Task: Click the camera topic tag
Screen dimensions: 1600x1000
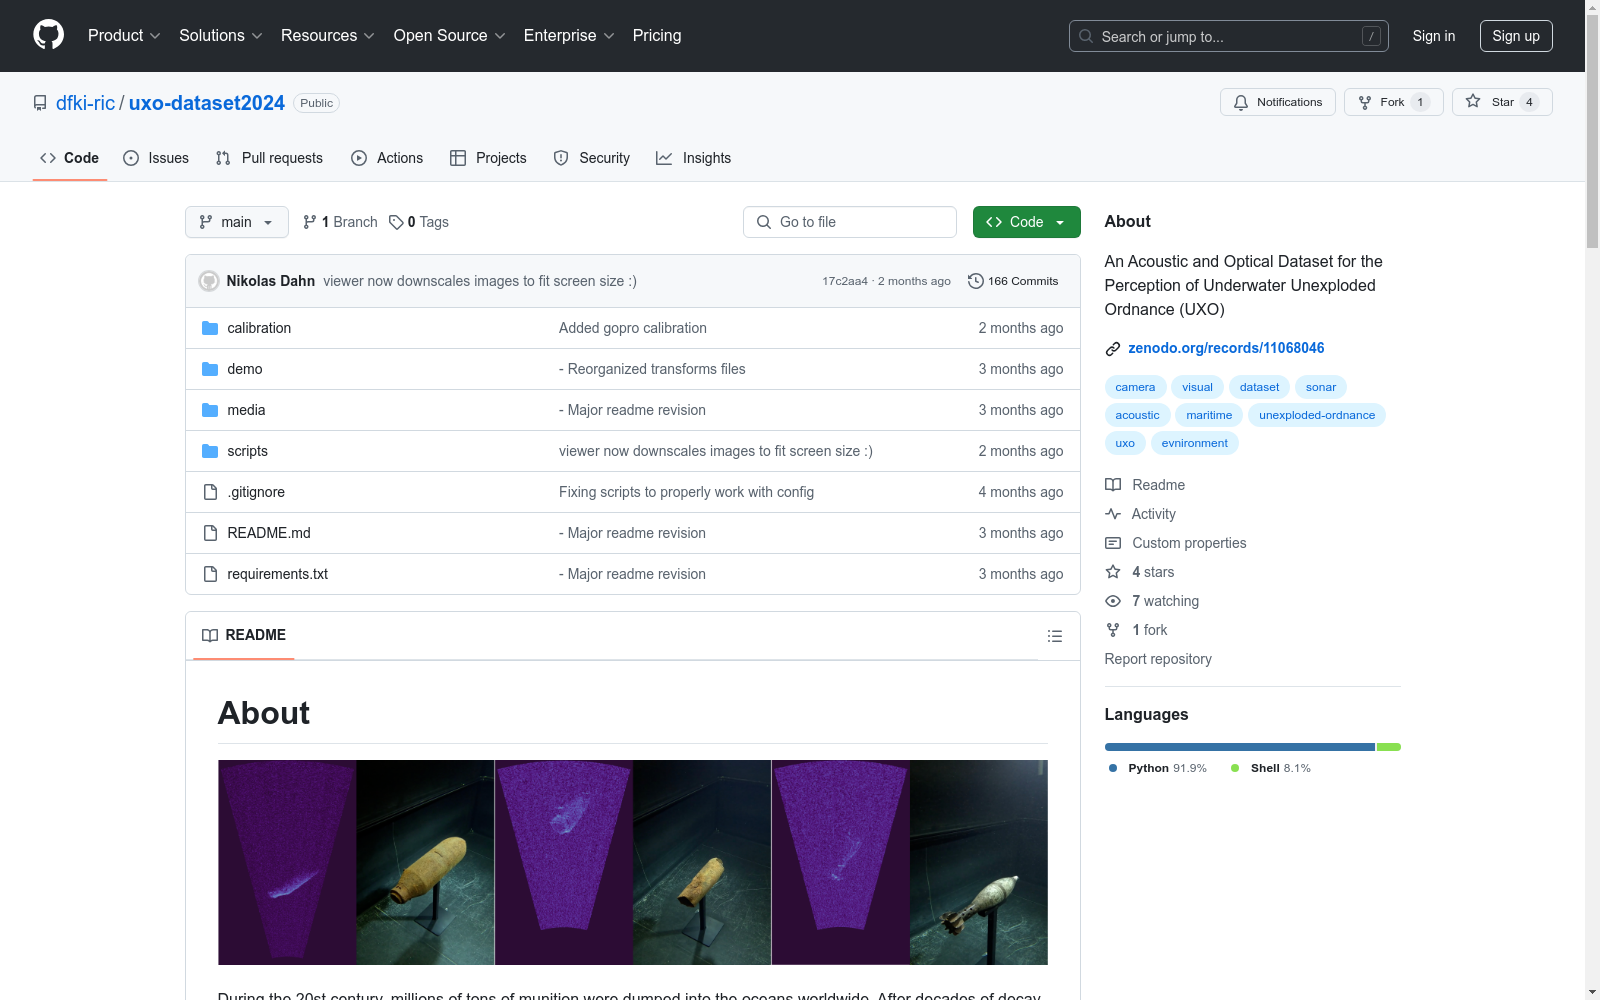Action: [1135, 387]
